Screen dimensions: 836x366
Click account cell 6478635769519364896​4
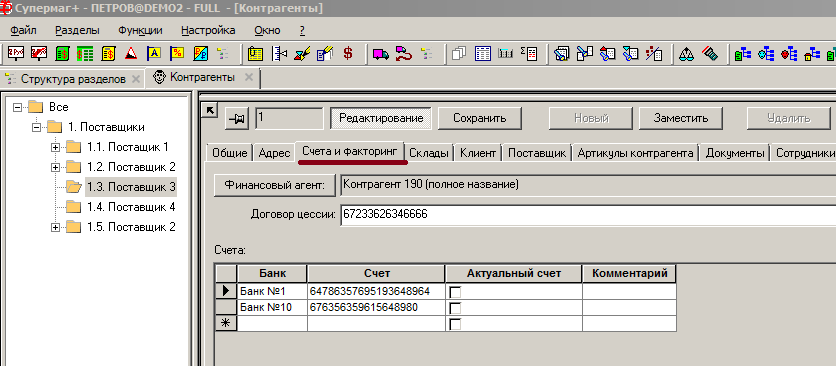[376, 291]
